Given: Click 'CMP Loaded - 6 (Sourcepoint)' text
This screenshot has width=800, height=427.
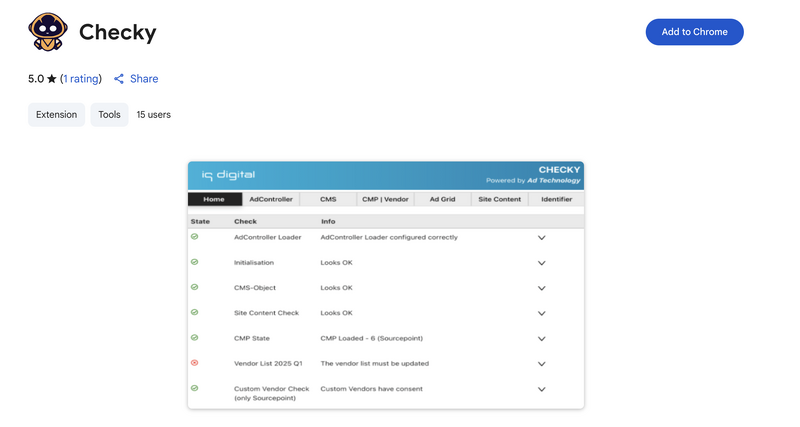Looking at the screenshot, I should coord(371,338).
